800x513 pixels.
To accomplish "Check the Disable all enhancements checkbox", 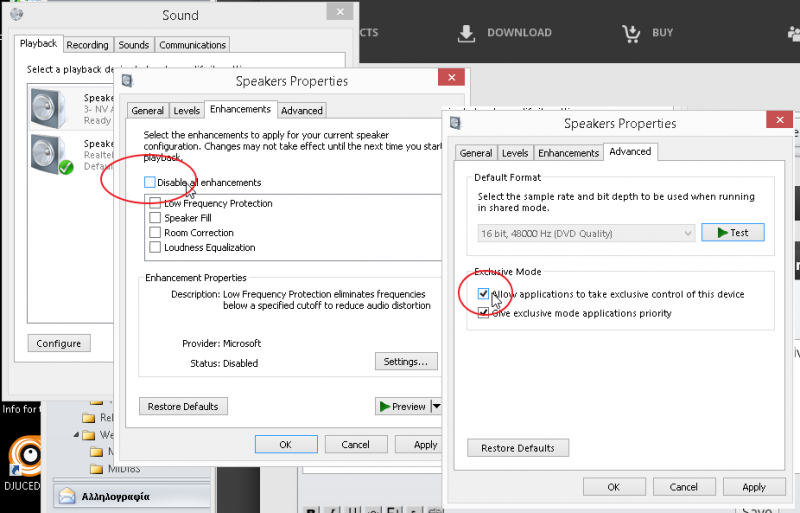I will (x=149, y=182).
